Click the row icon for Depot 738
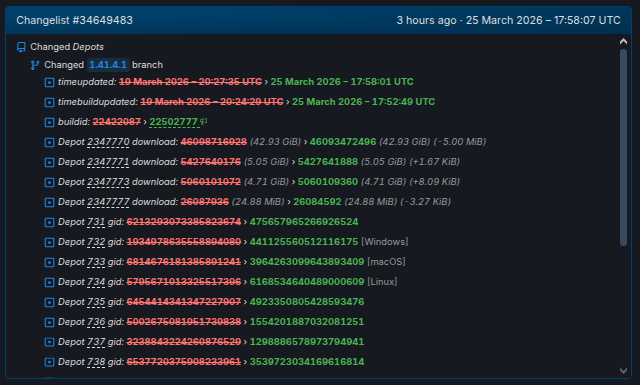 coord(49,363)
